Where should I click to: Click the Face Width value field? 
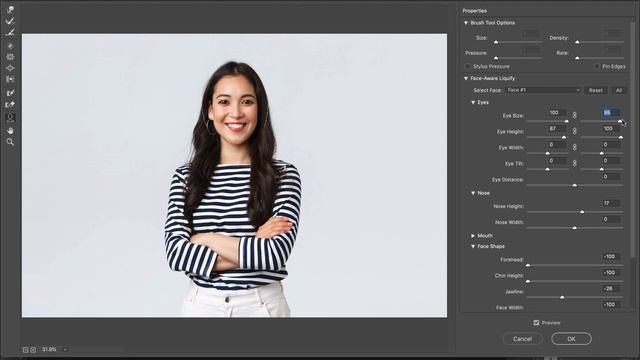point(612,304)
